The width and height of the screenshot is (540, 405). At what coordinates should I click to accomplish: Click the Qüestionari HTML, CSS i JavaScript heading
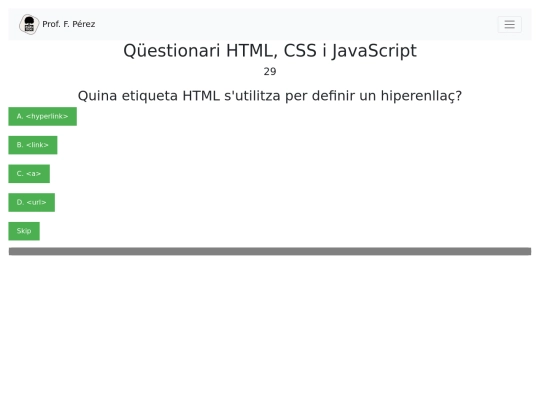tap(270, 51)
